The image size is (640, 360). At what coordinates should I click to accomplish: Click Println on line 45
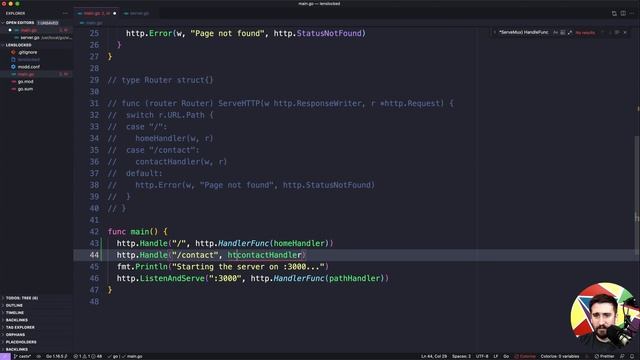click(151, 267)
